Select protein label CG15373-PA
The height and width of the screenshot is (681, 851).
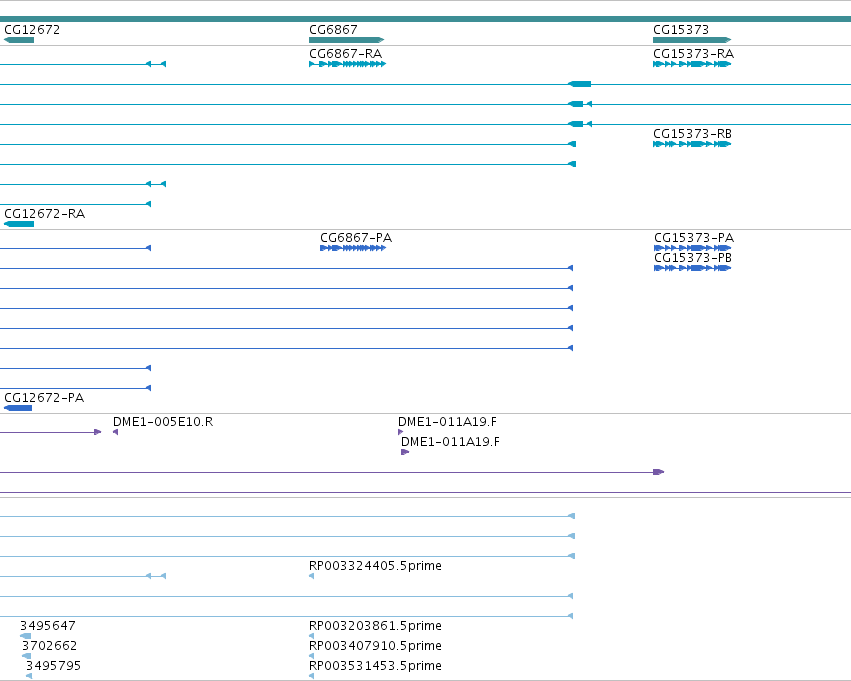(694, 238)
